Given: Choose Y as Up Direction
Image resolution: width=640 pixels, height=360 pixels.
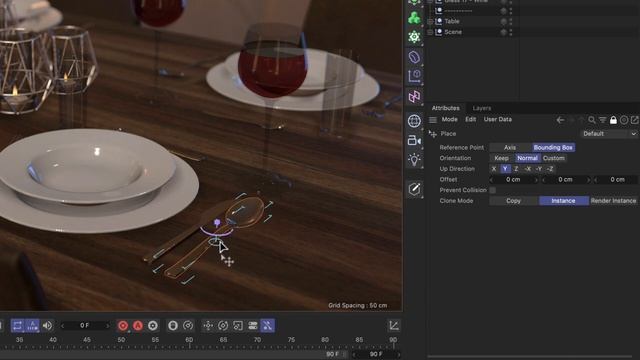Looking at the screenshot, I should [x=505, y=169].
